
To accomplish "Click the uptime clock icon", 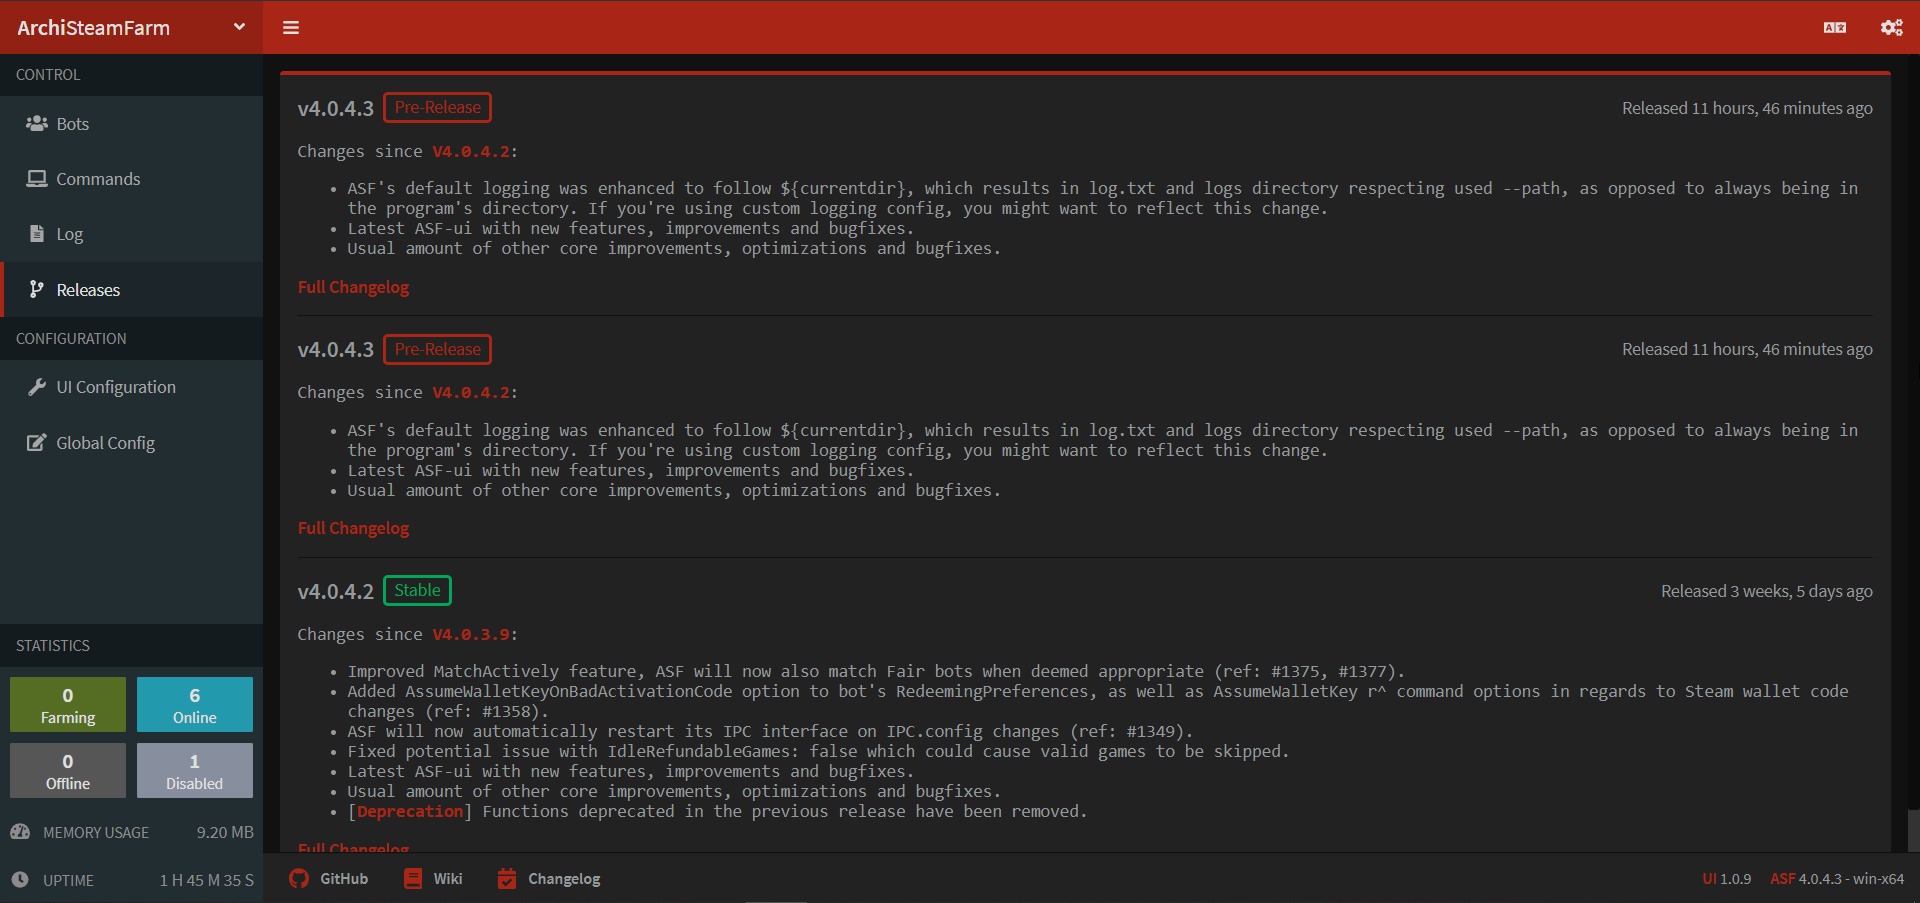I will pos(20,880).
